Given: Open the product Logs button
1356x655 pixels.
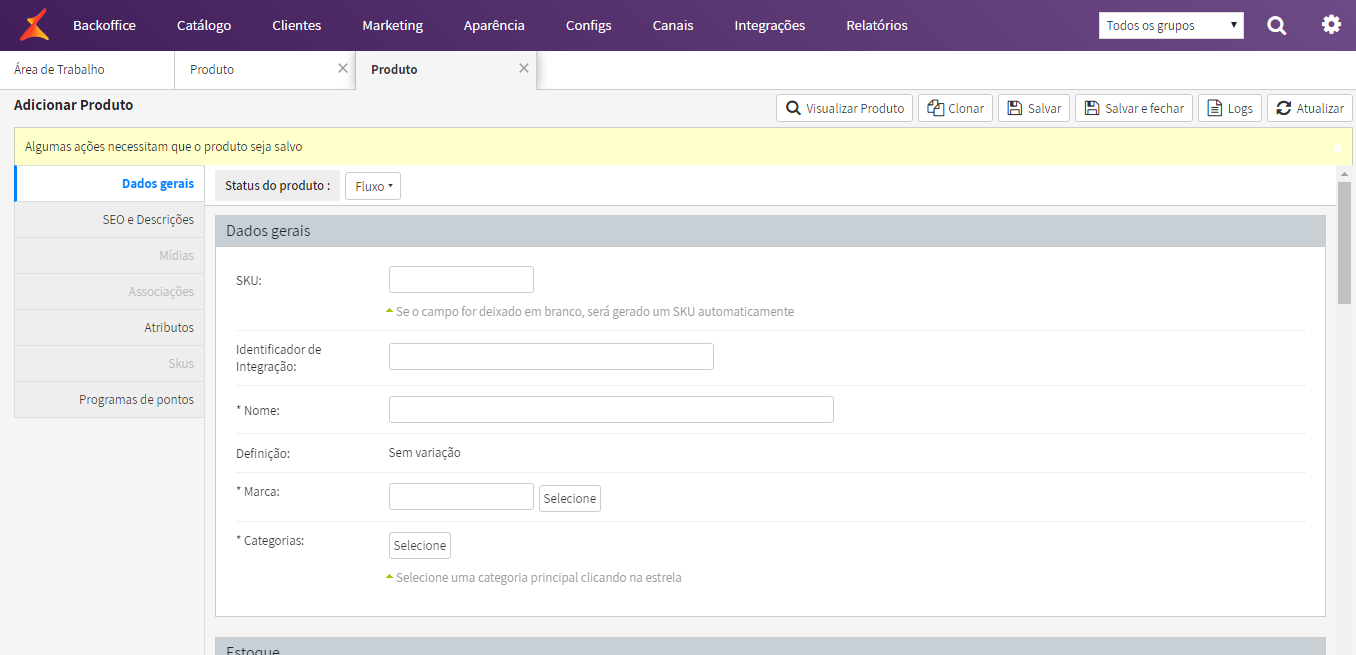Looking at the screenshot, I should point(1230,108).
